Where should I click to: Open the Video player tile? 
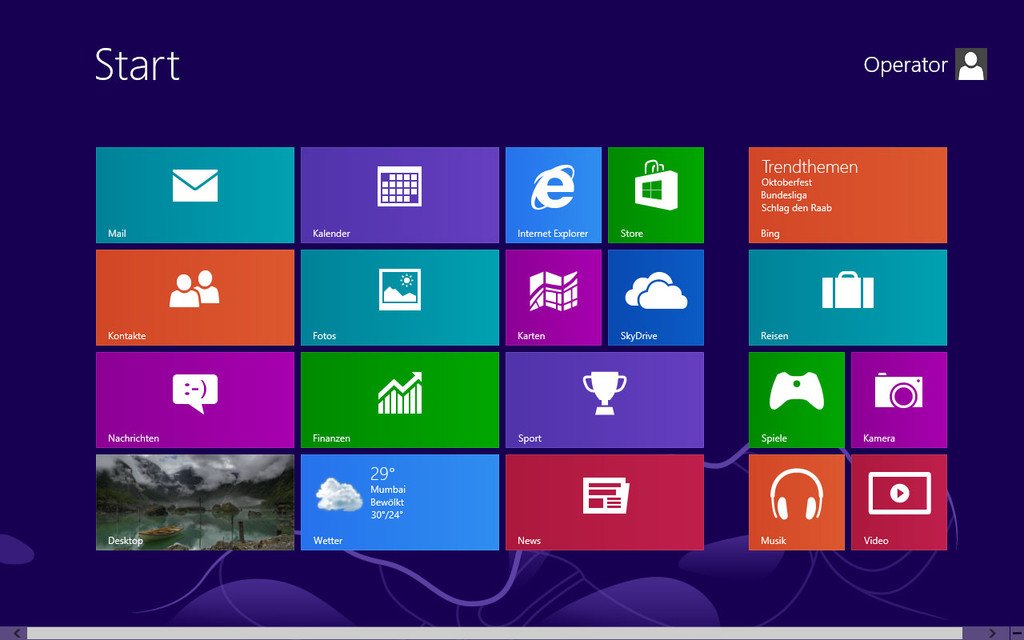(x=898, y=502)
